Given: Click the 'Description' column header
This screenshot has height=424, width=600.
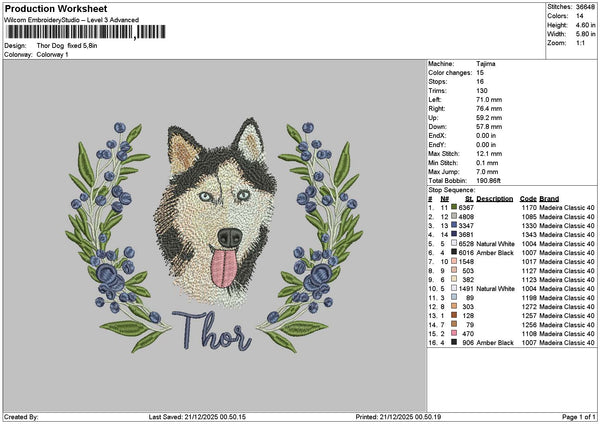Looking at the screenshot, I should coord(495,199).
